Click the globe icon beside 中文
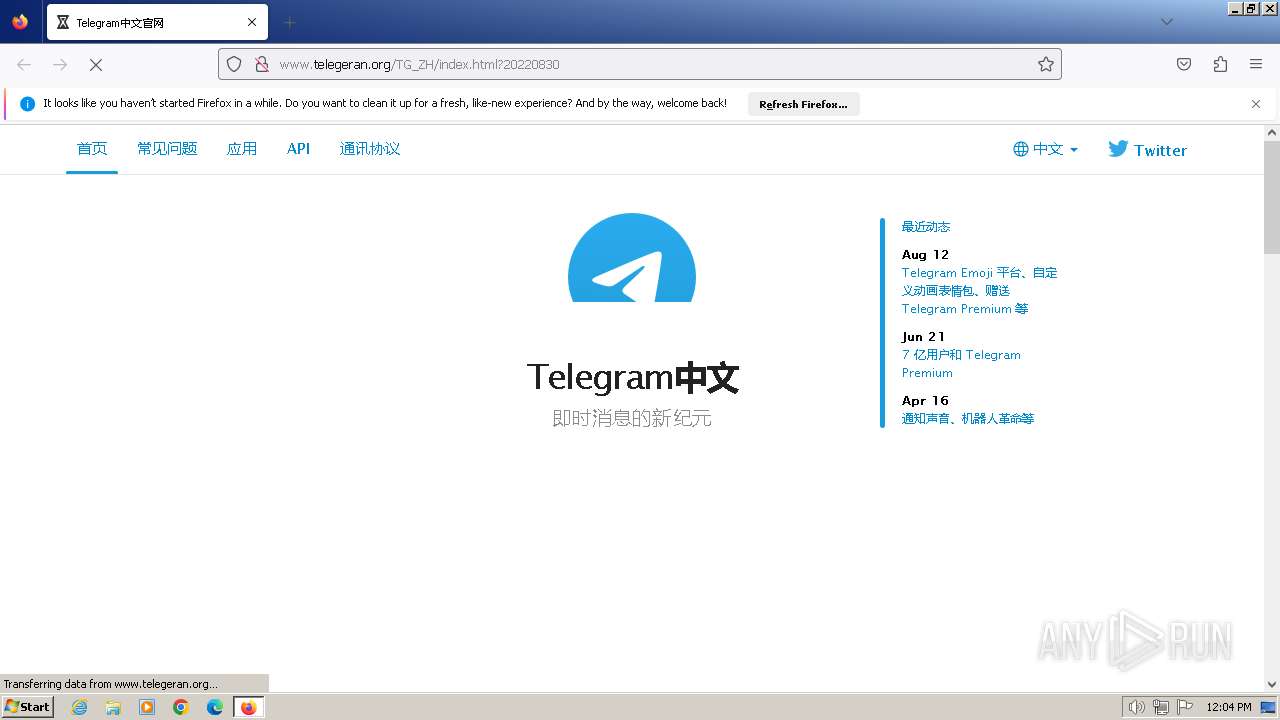Screen dimensions: 1280x720 pos(1021,149)
